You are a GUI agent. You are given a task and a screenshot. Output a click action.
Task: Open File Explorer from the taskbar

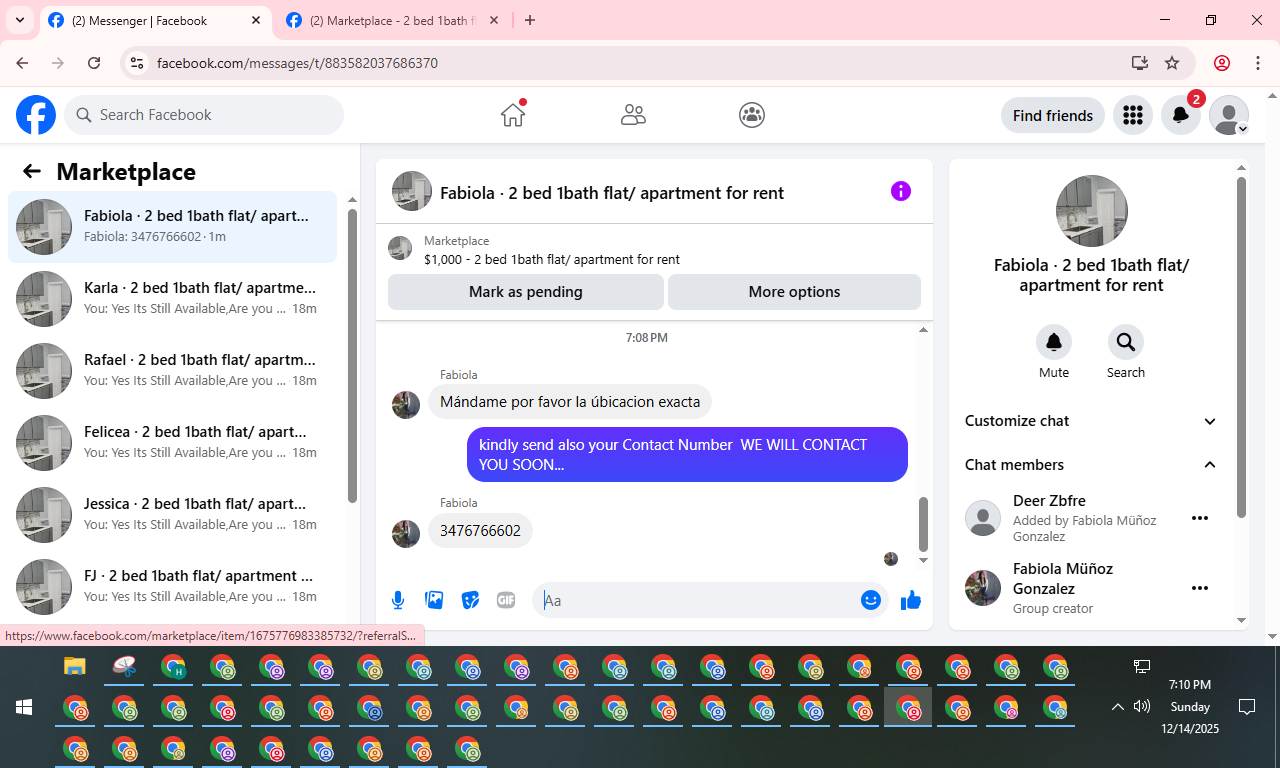click(75, 666)
